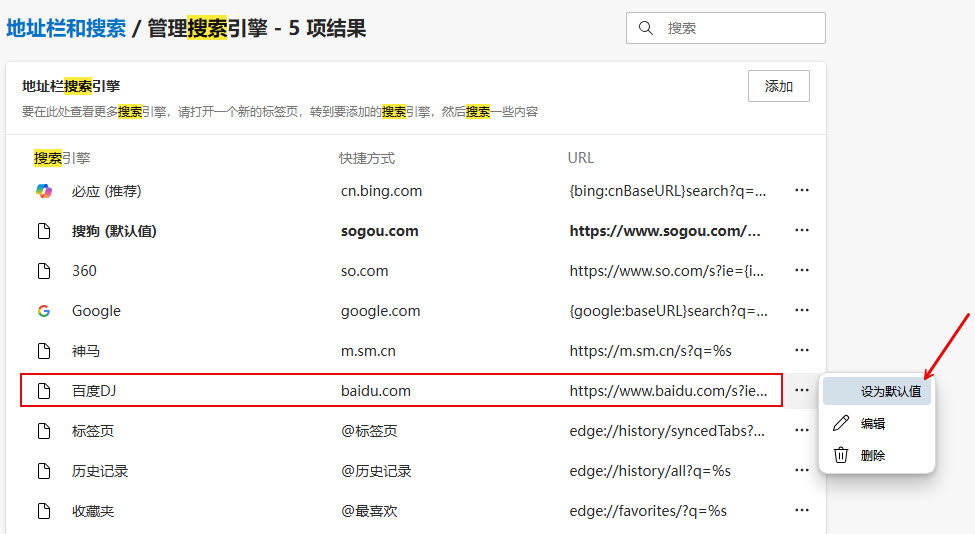
Task: Click the 必应 (推荐) engine name
Action: 106,191
